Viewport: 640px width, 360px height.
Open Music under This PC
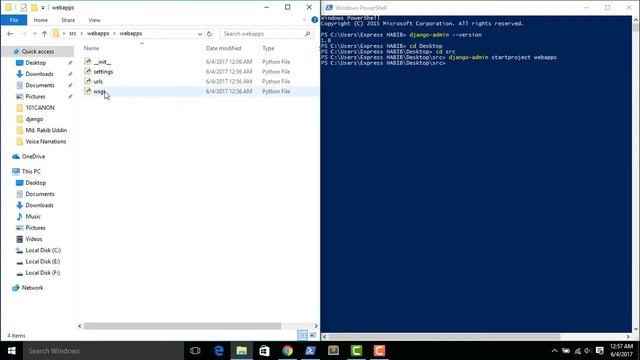(x=33, y=216)
